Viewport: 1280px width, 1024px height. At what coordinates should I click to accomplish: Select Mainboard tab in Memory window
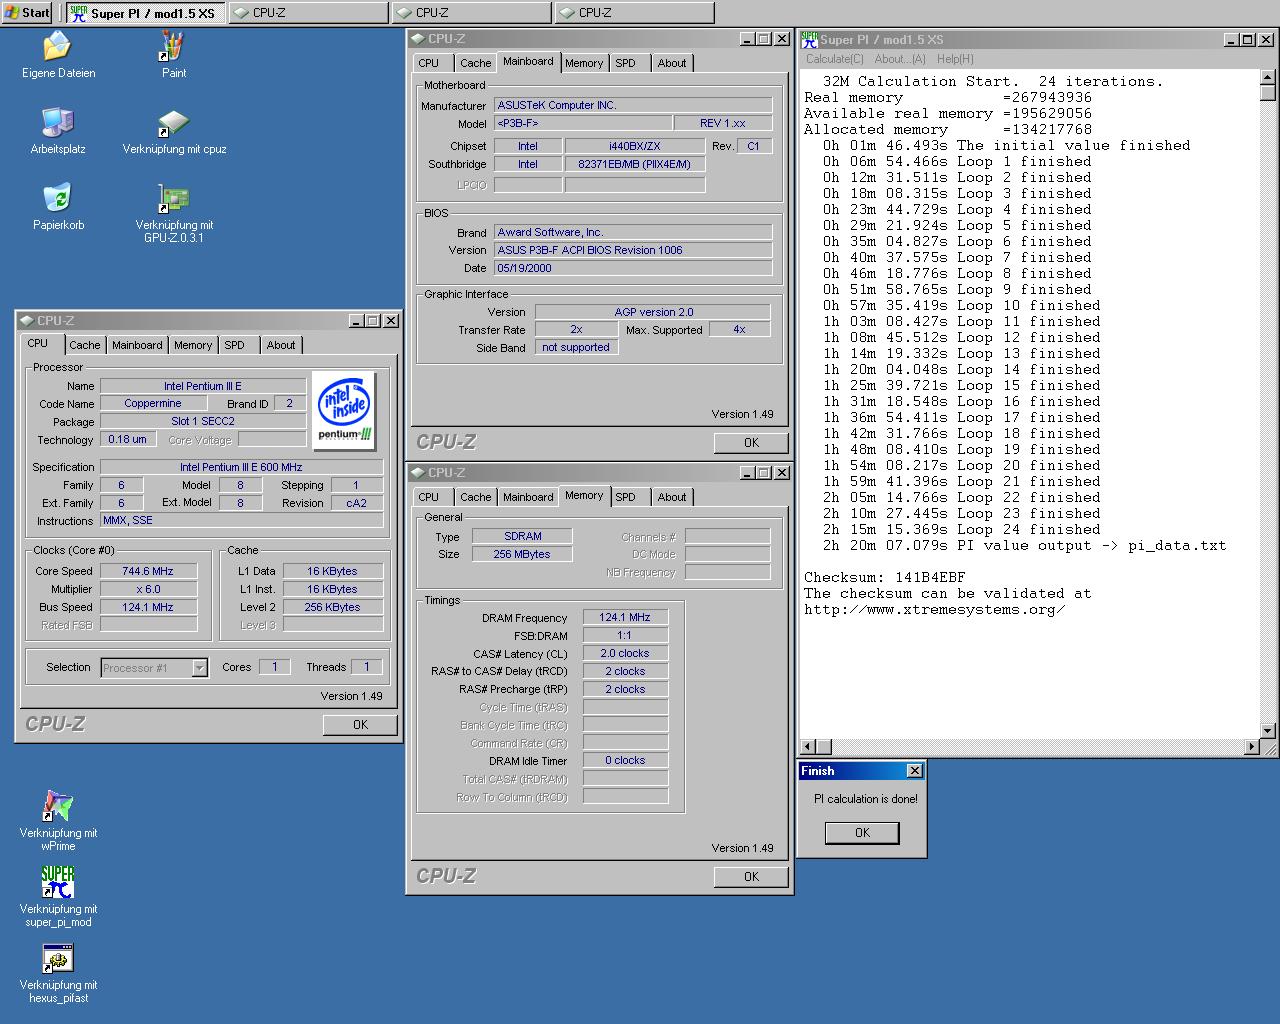point(528,497)
